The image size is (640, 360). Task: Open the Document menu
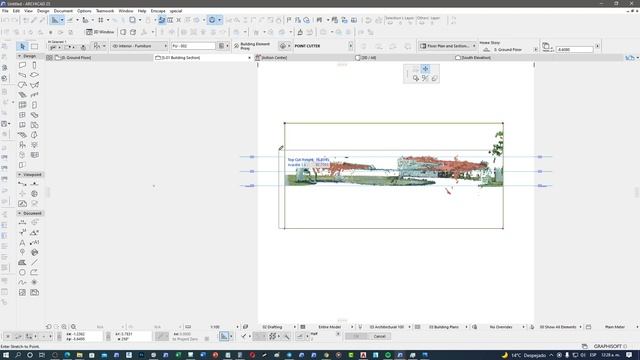coord(63,11)
